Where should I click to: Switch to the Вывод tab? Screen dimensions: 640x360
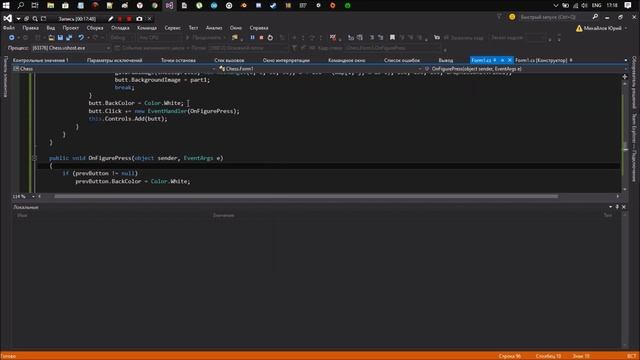[x=446, y=60]
